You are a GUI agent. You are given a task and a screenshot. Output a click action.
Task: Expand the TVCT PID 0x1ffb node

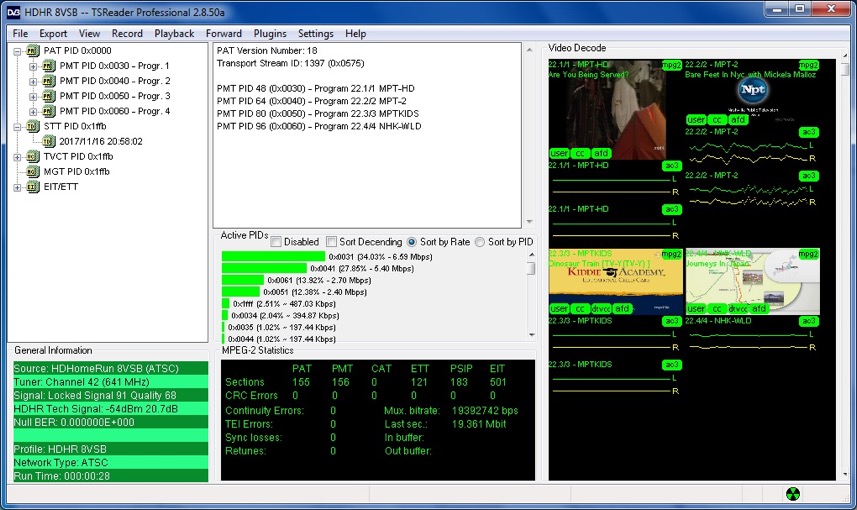click(17, 157)
